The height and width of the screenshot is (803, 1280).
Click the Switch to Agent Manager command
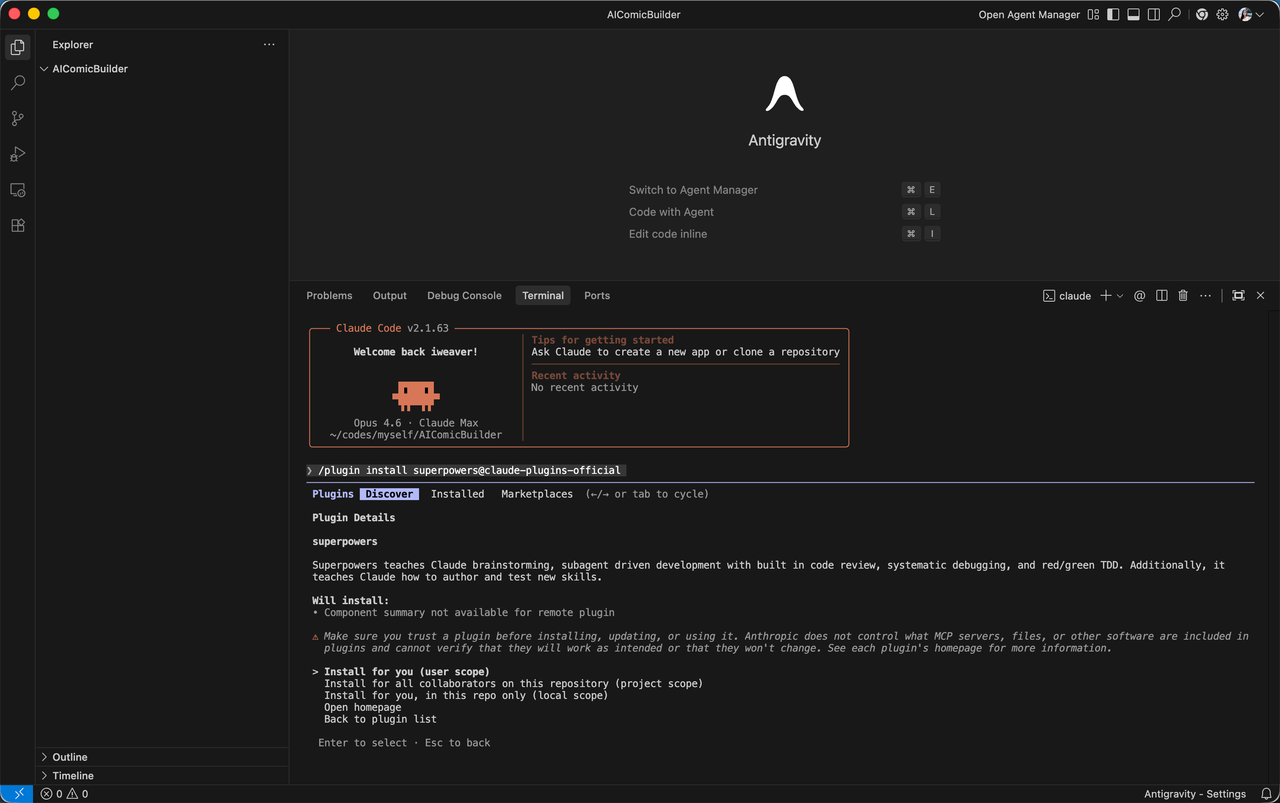coord(693,190)
